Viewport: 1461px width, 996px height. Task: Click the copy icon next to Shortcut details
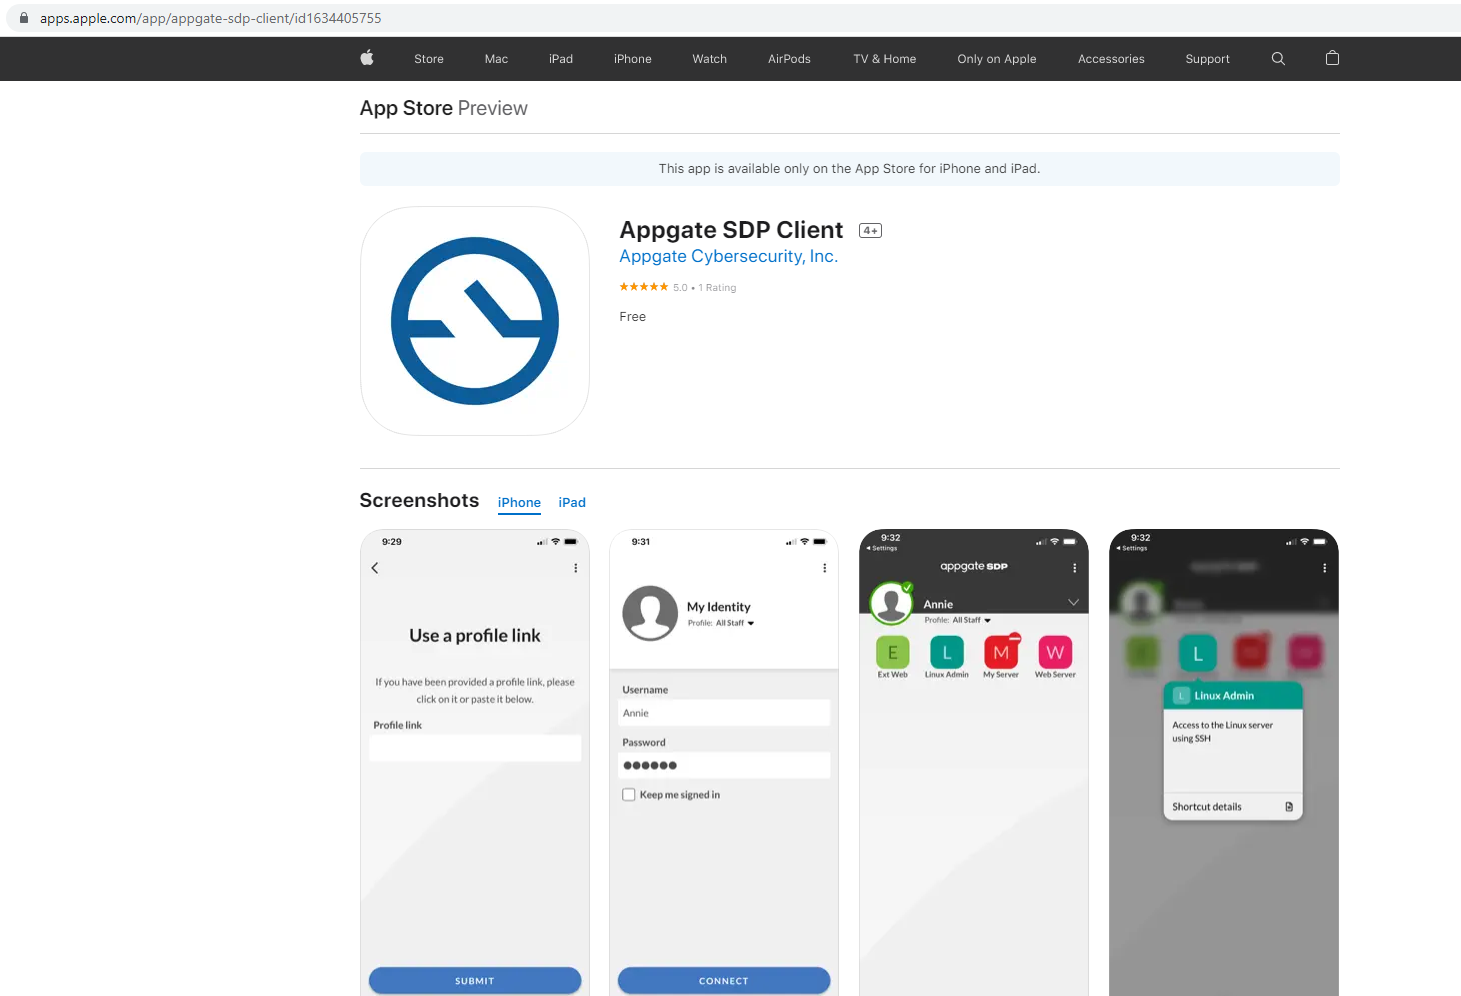coord(1290,807)
